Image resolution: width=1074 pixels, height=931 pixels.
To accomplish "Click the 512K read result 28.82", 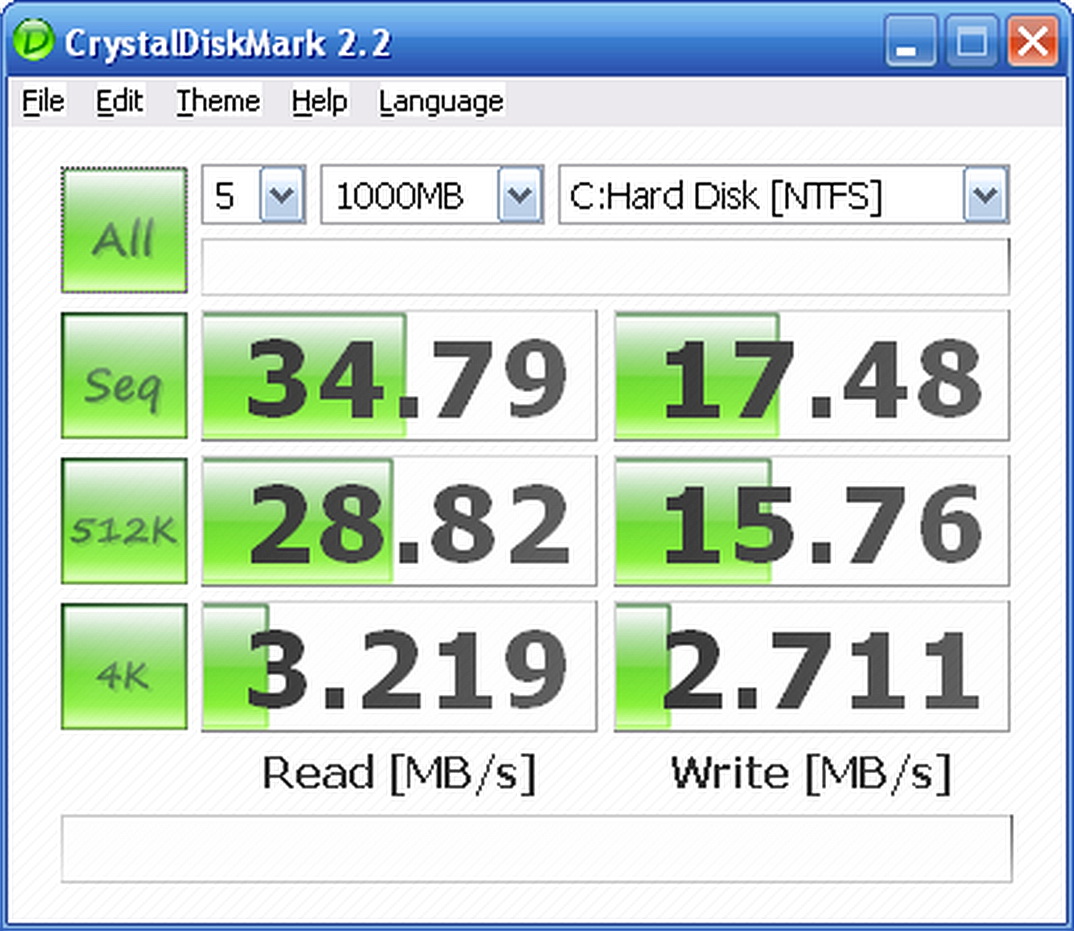I will click(399, 521).
